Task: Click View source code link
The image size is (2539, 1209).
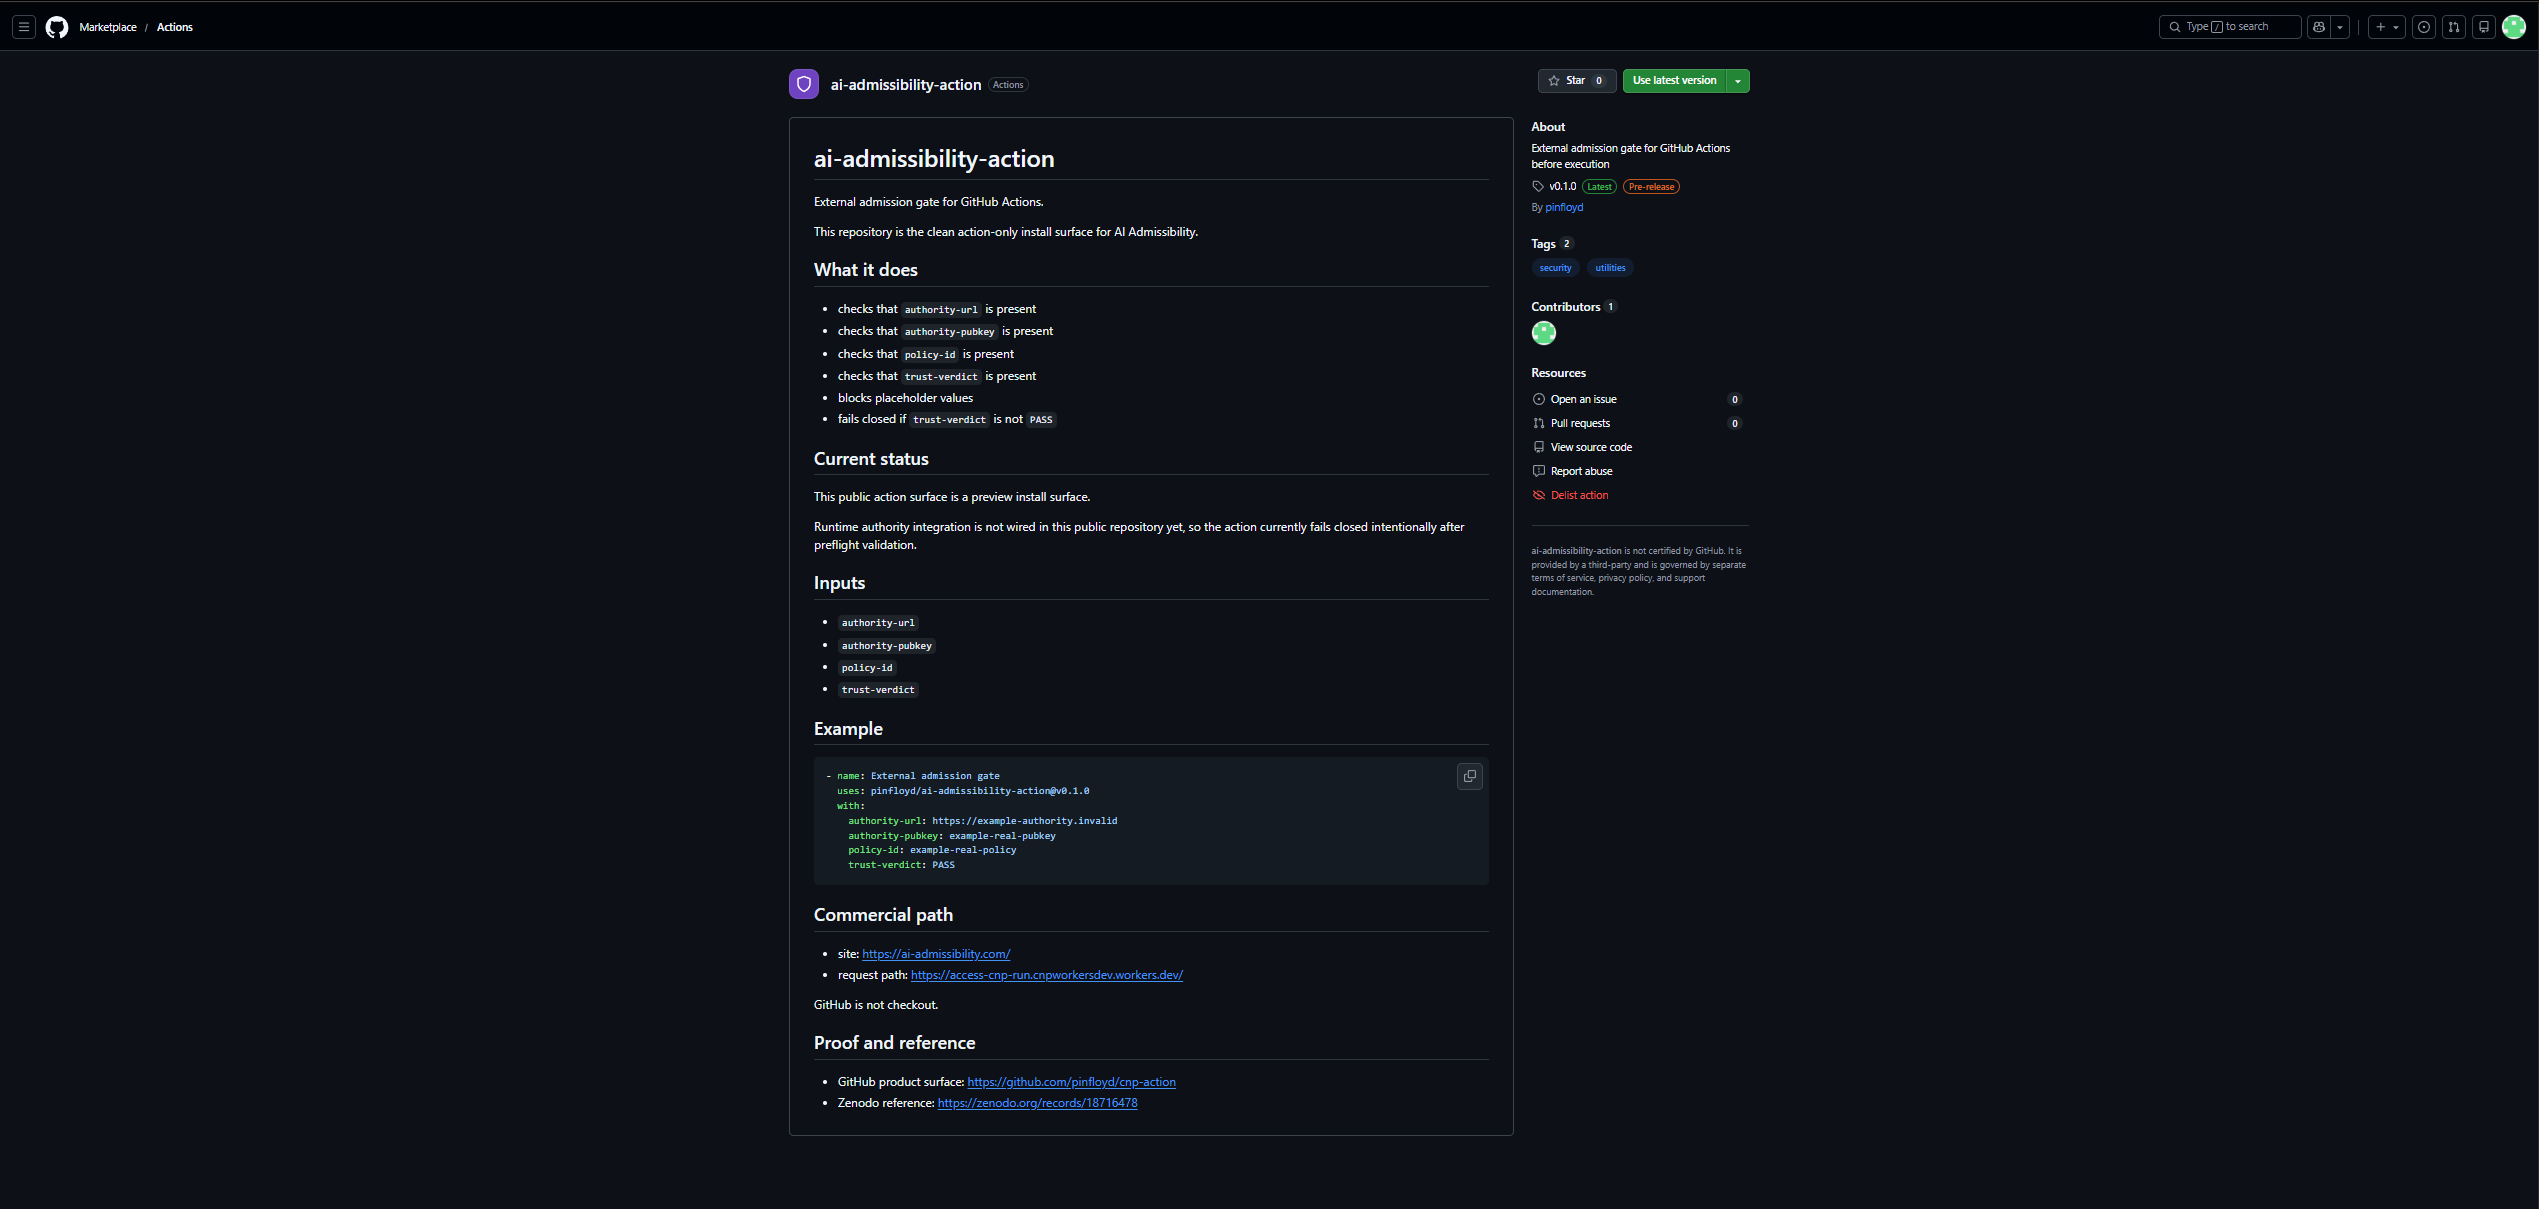Action: click(1591, 447)
